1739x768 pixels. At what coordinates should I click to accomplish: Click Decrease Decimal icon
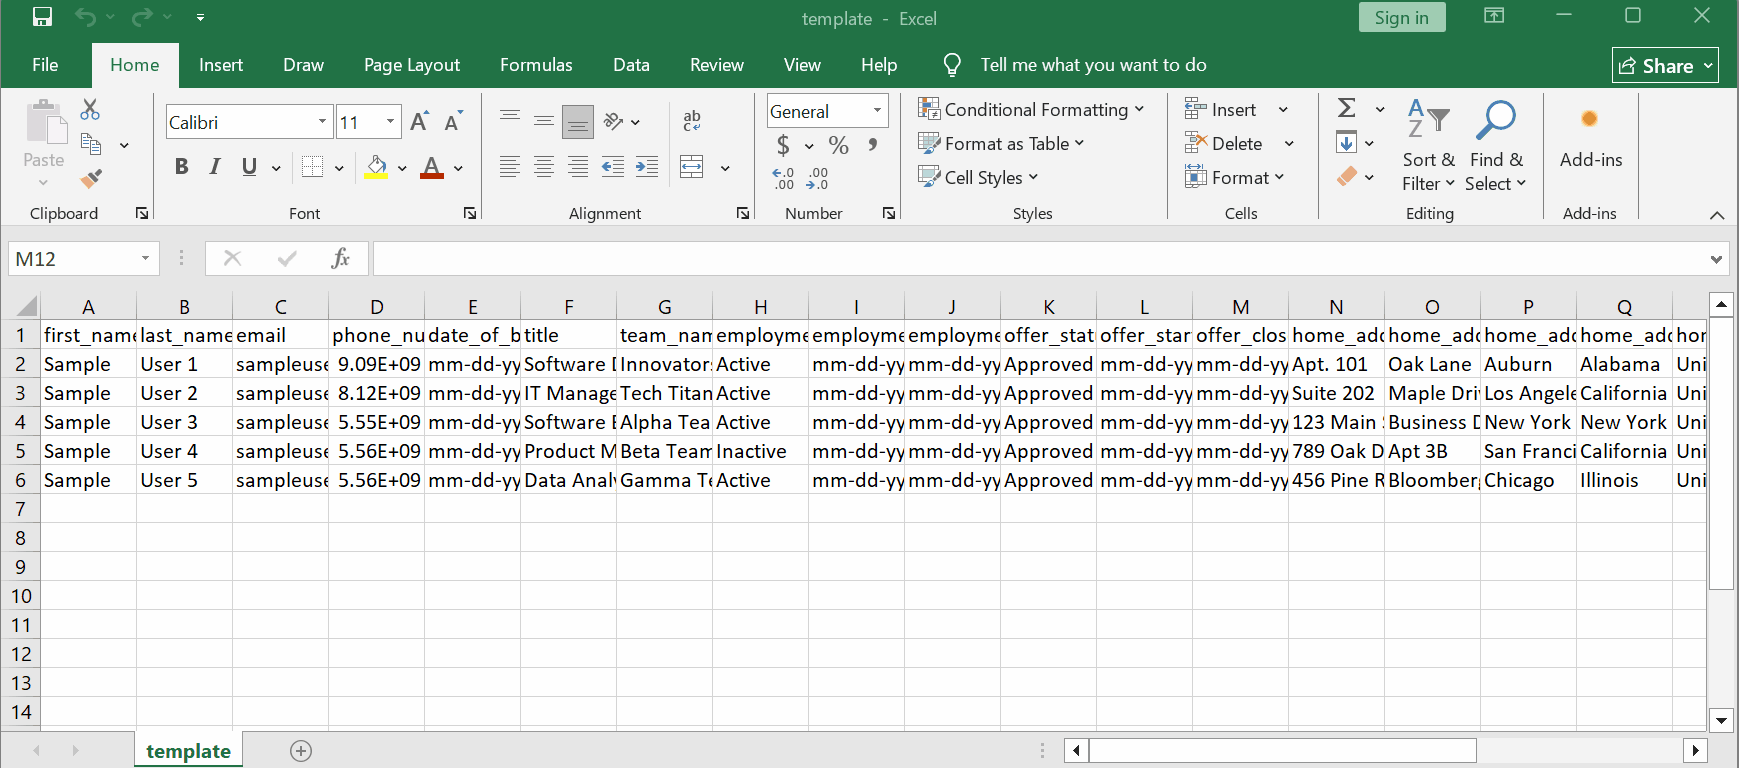(x=817, y=179)
